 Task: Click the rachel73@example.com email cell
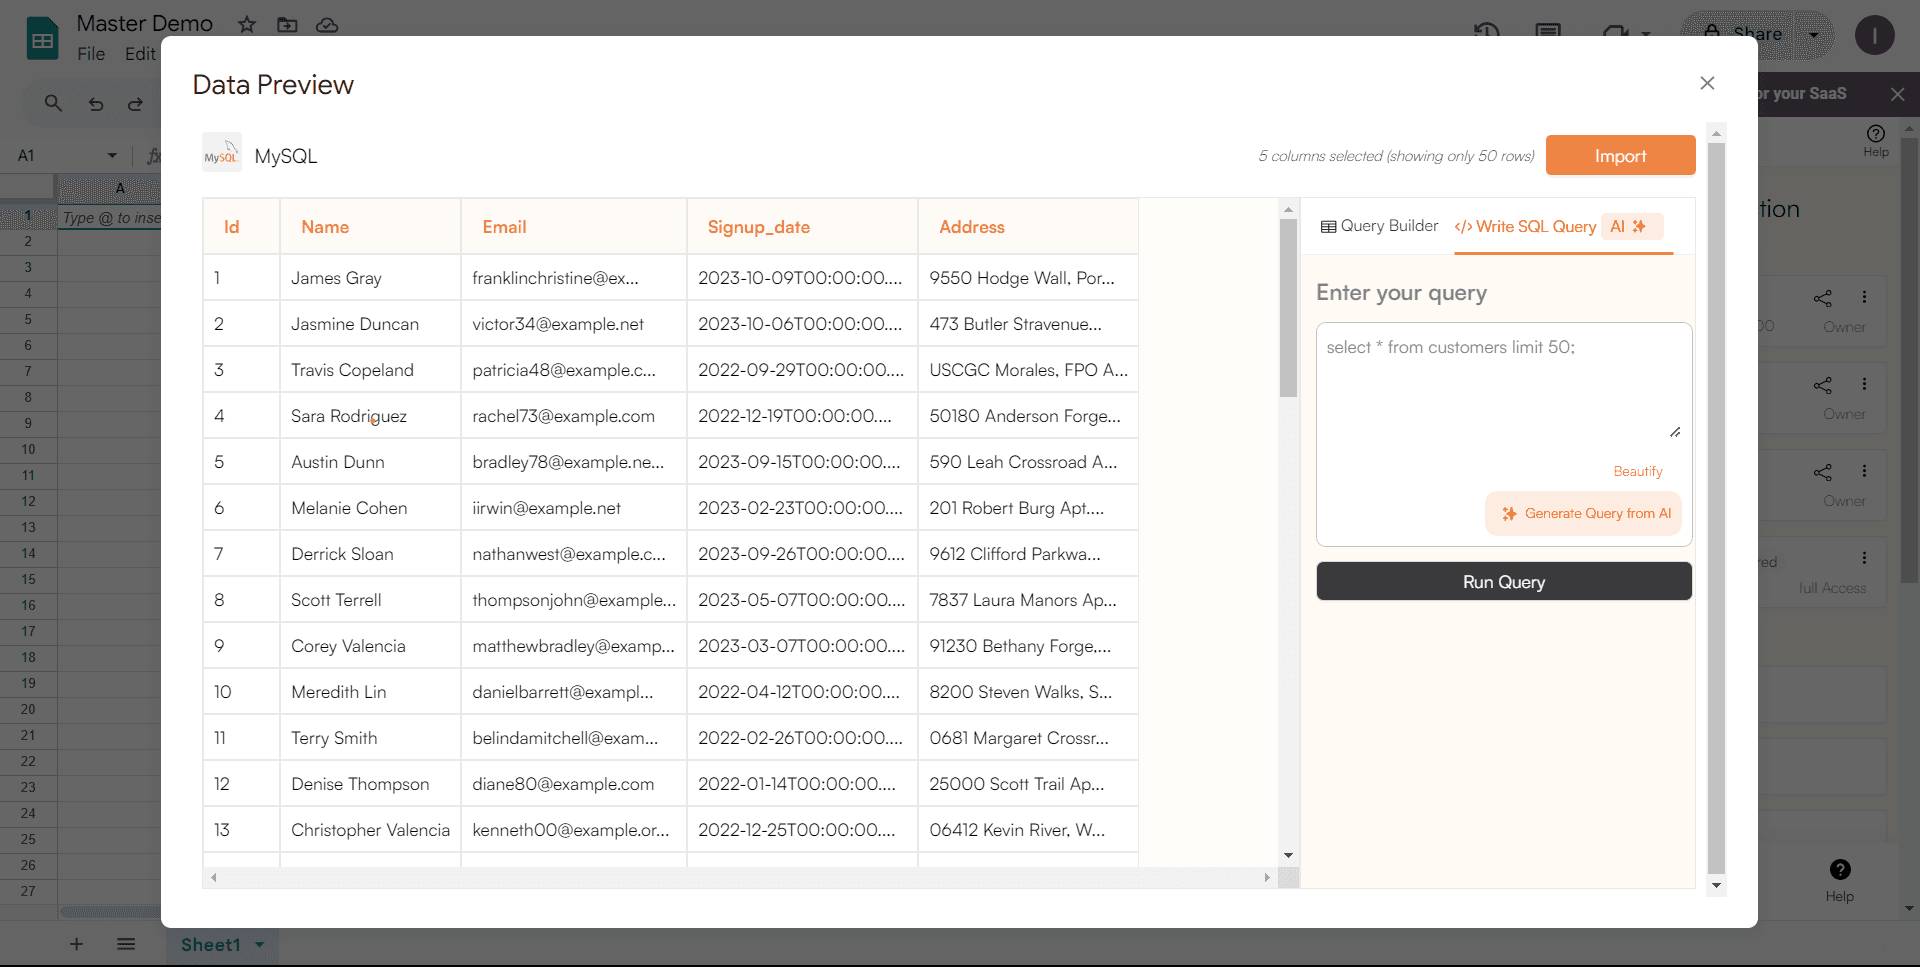click(574, 416)
